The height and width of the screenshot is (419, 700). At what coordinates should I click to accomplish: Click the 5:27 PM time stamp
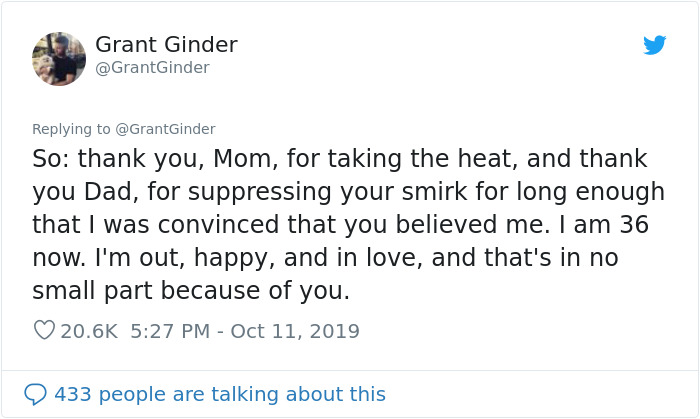click(169, 330)
